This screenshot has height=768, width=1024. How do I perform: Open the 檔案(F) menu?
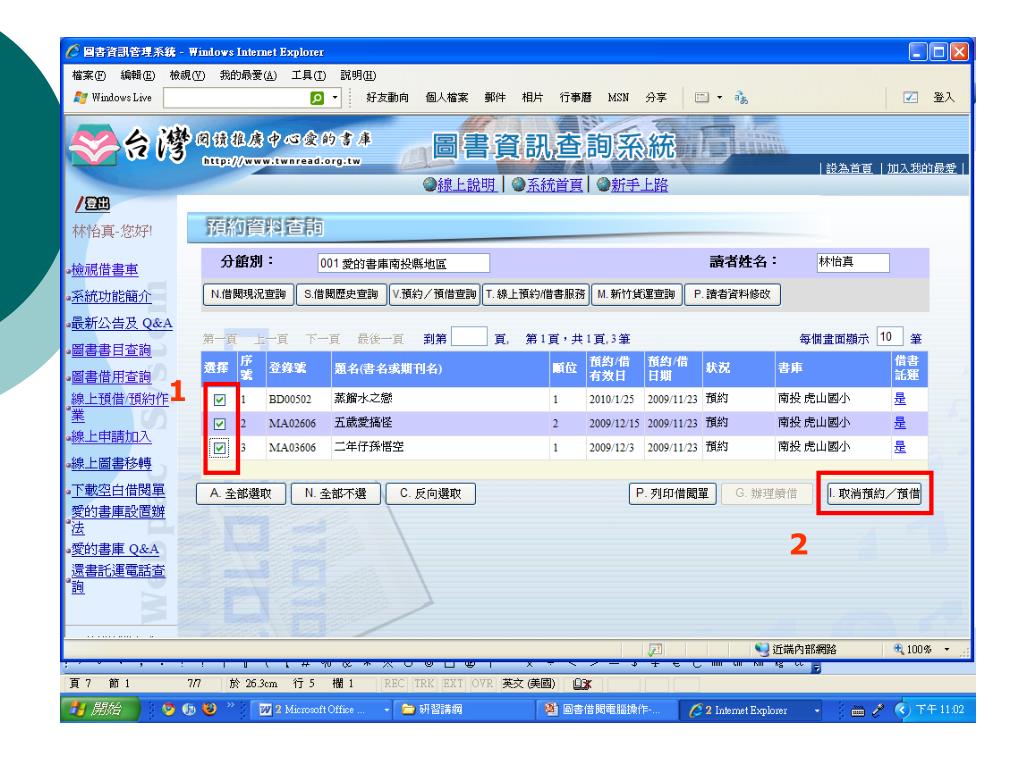pyautogui.click(x=89, y=76)
